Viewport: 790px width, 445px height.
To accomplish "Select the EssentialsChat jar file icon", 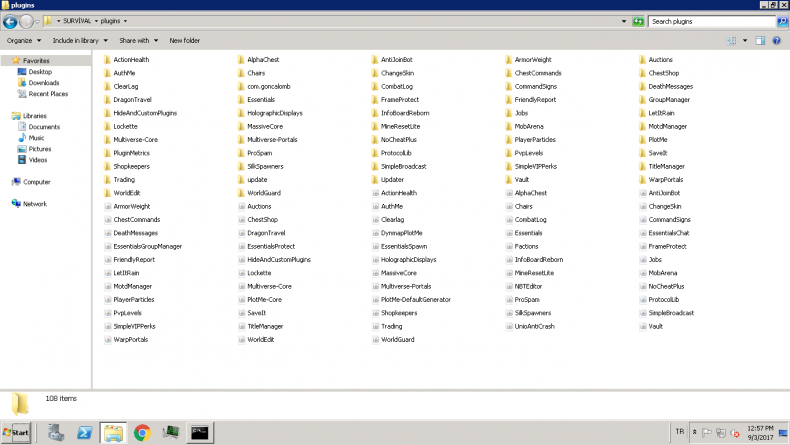I will click(x=643, y=233).
